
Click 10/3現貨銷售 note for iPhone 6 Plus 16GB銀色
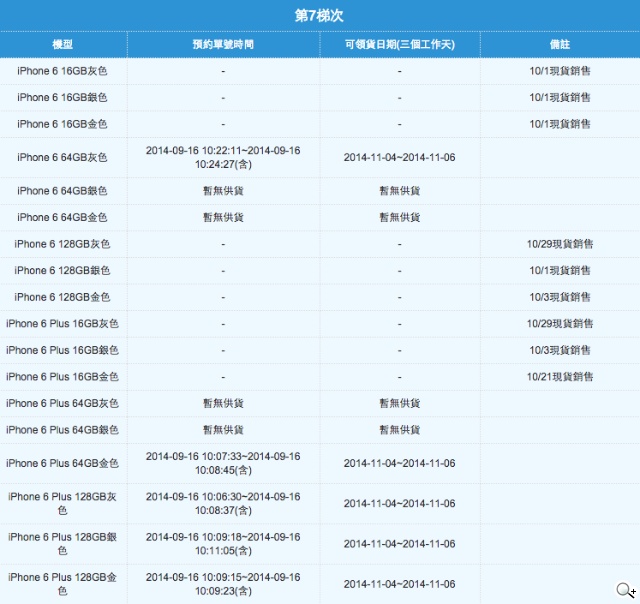click(560, 350)
